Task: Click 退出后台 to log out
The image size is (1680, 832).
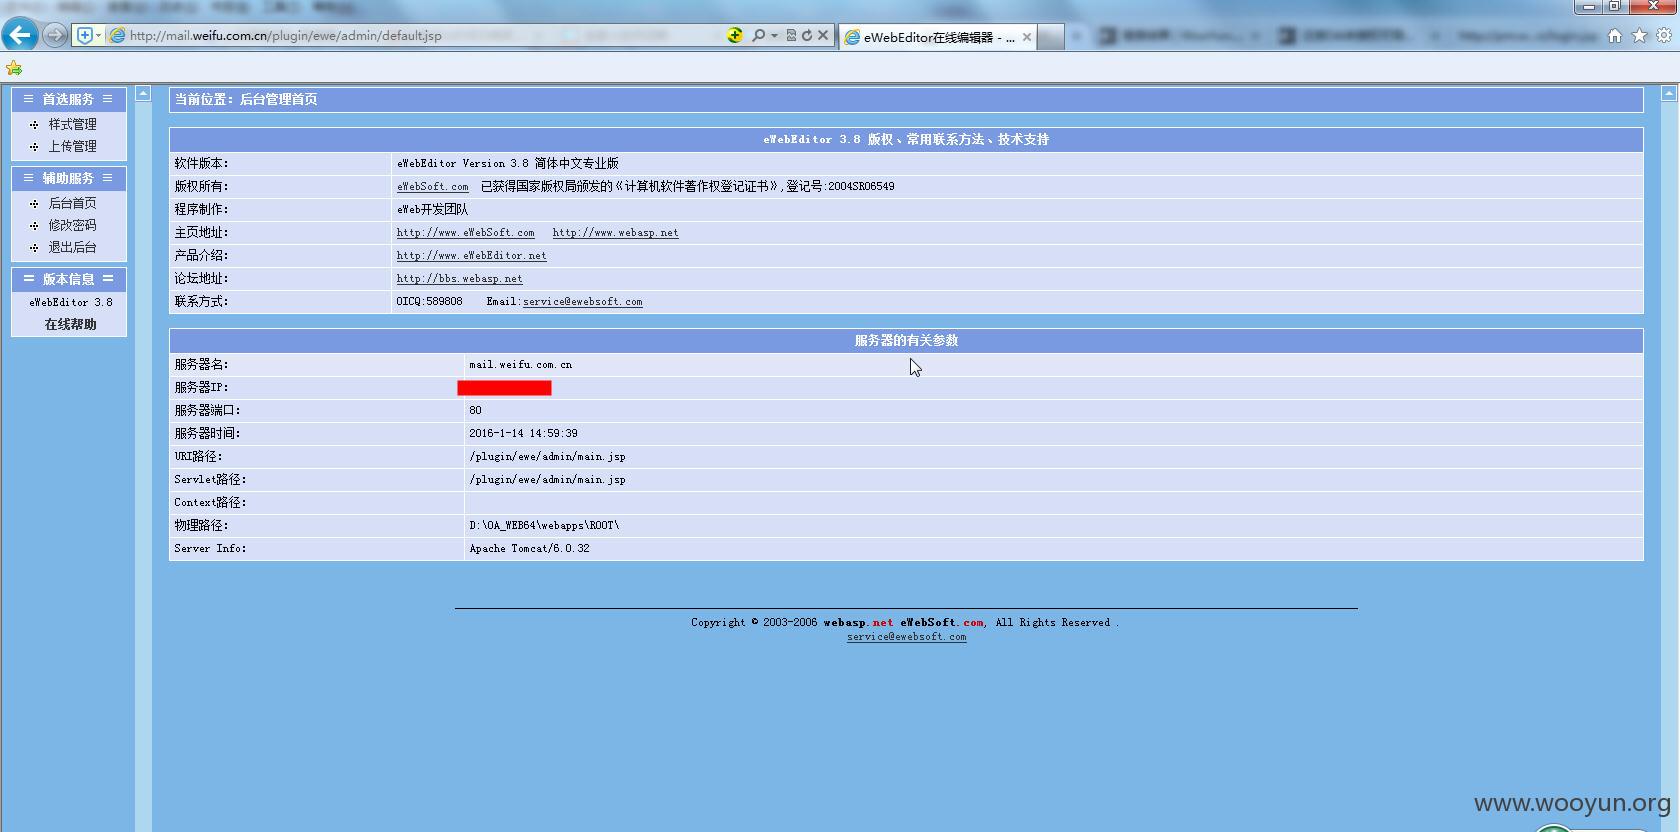Action: pyautogui.click(x=73, y=247)
